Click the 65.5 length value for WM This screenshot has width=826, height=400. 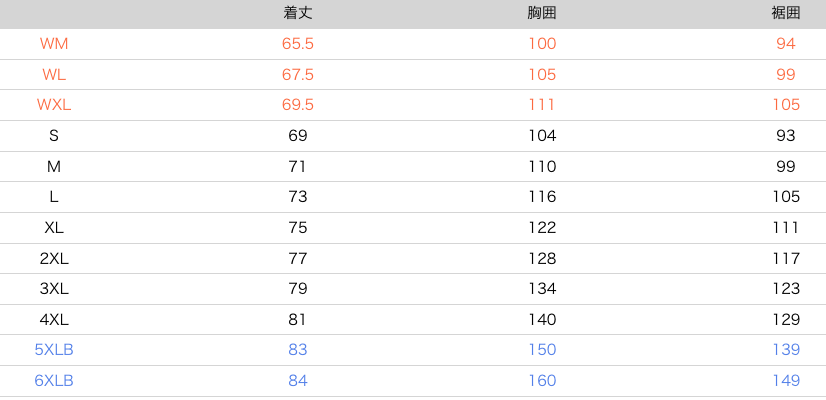(x=298, y=44)
